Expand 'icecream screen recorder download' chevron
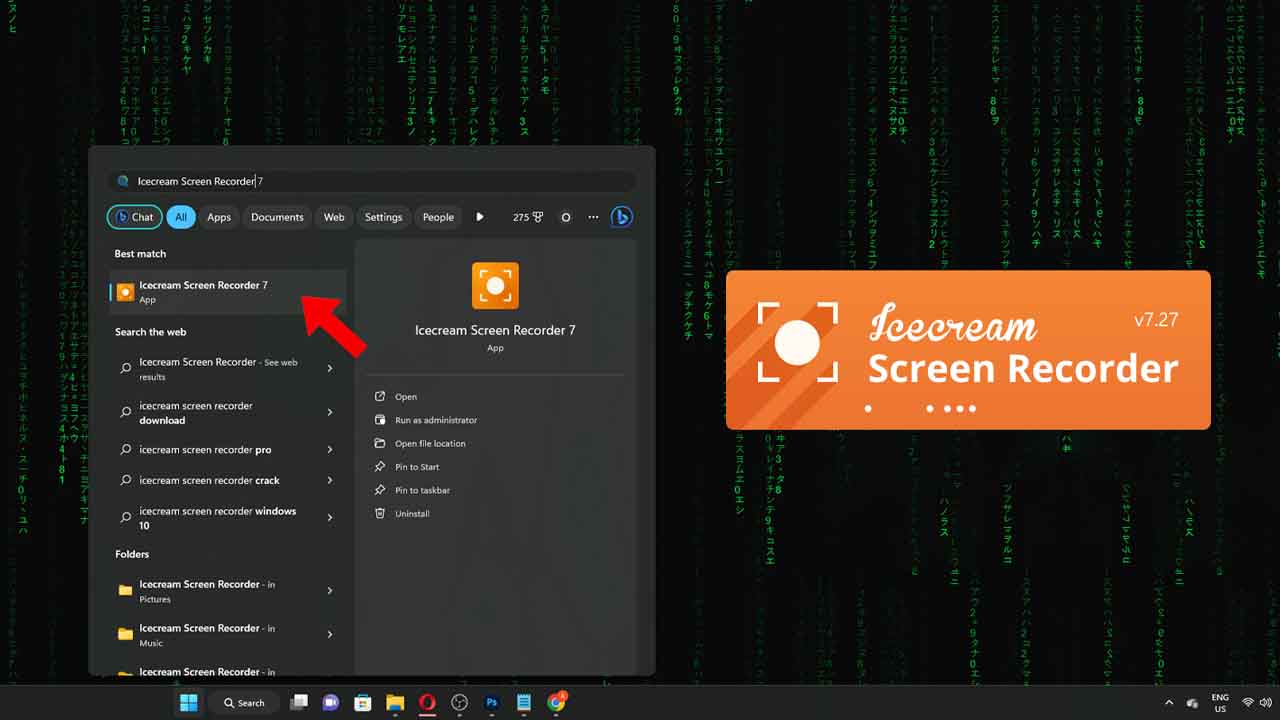1280x720 pixels. 330,413
